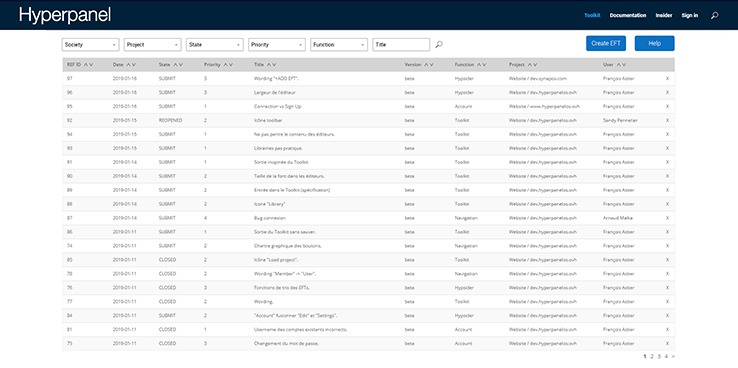Open entry 'Taille de la font dans les éditeurs.'
Image resolution: width=738 pixels, height=368 pixels.
tap(289, 176)
